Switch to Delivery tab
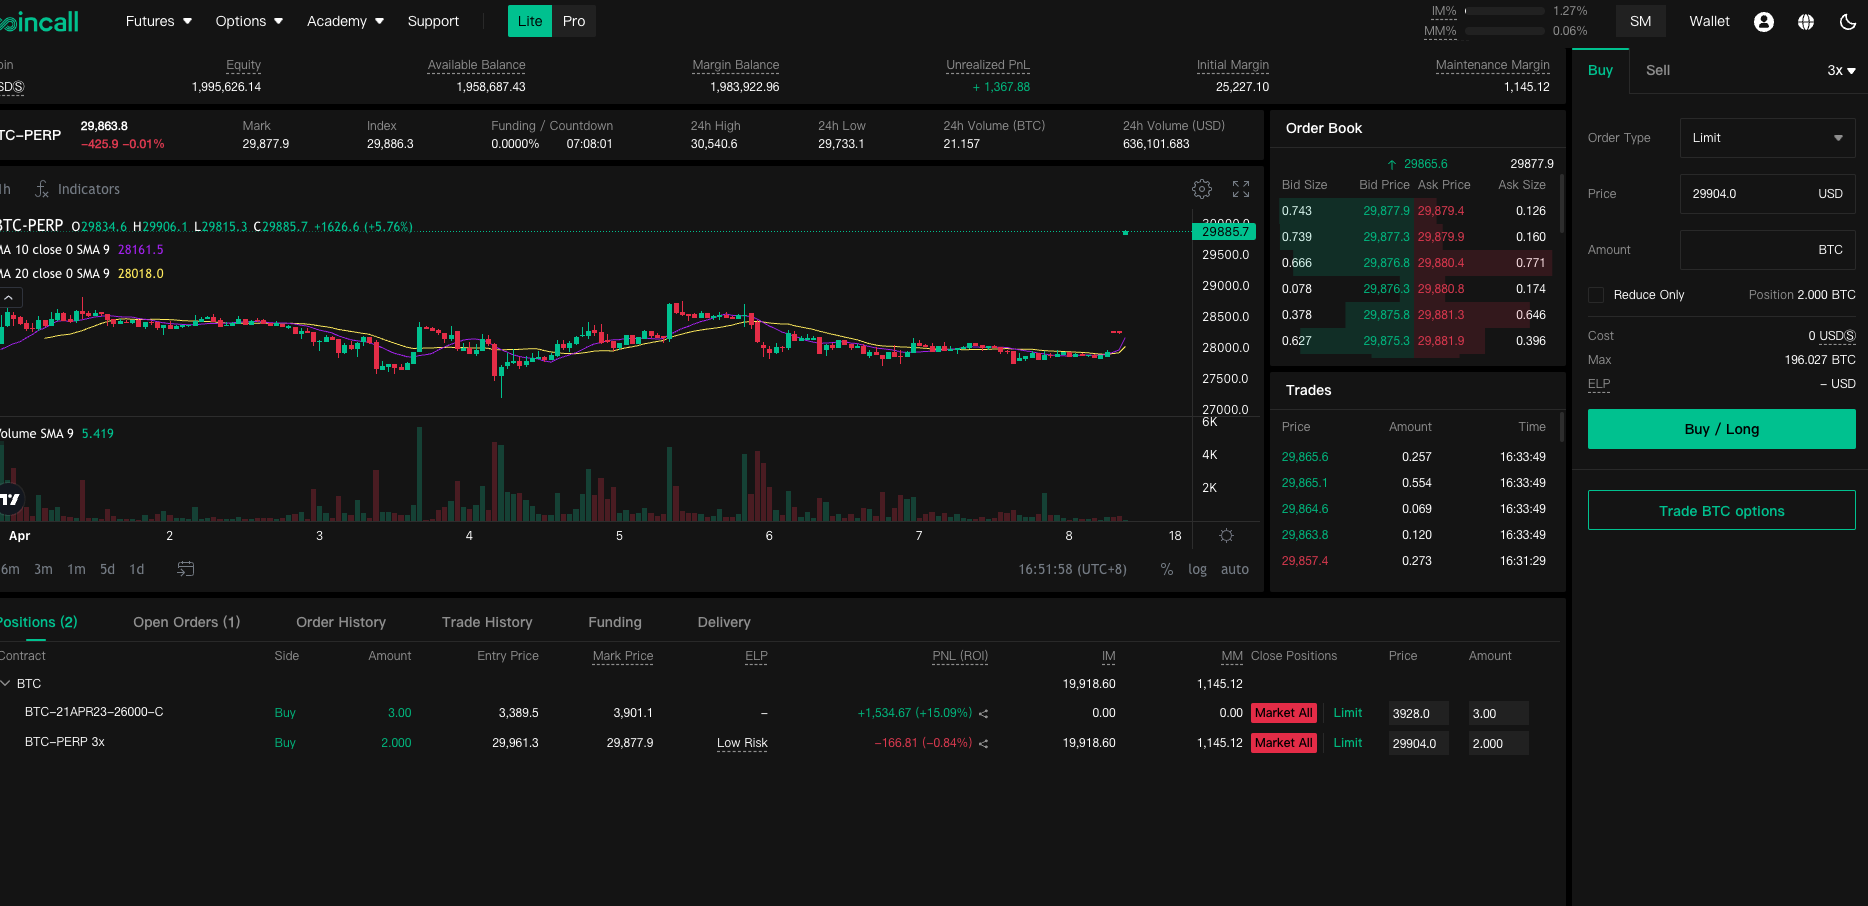Screen dimensions: 1868x906 tap(724, 622)
